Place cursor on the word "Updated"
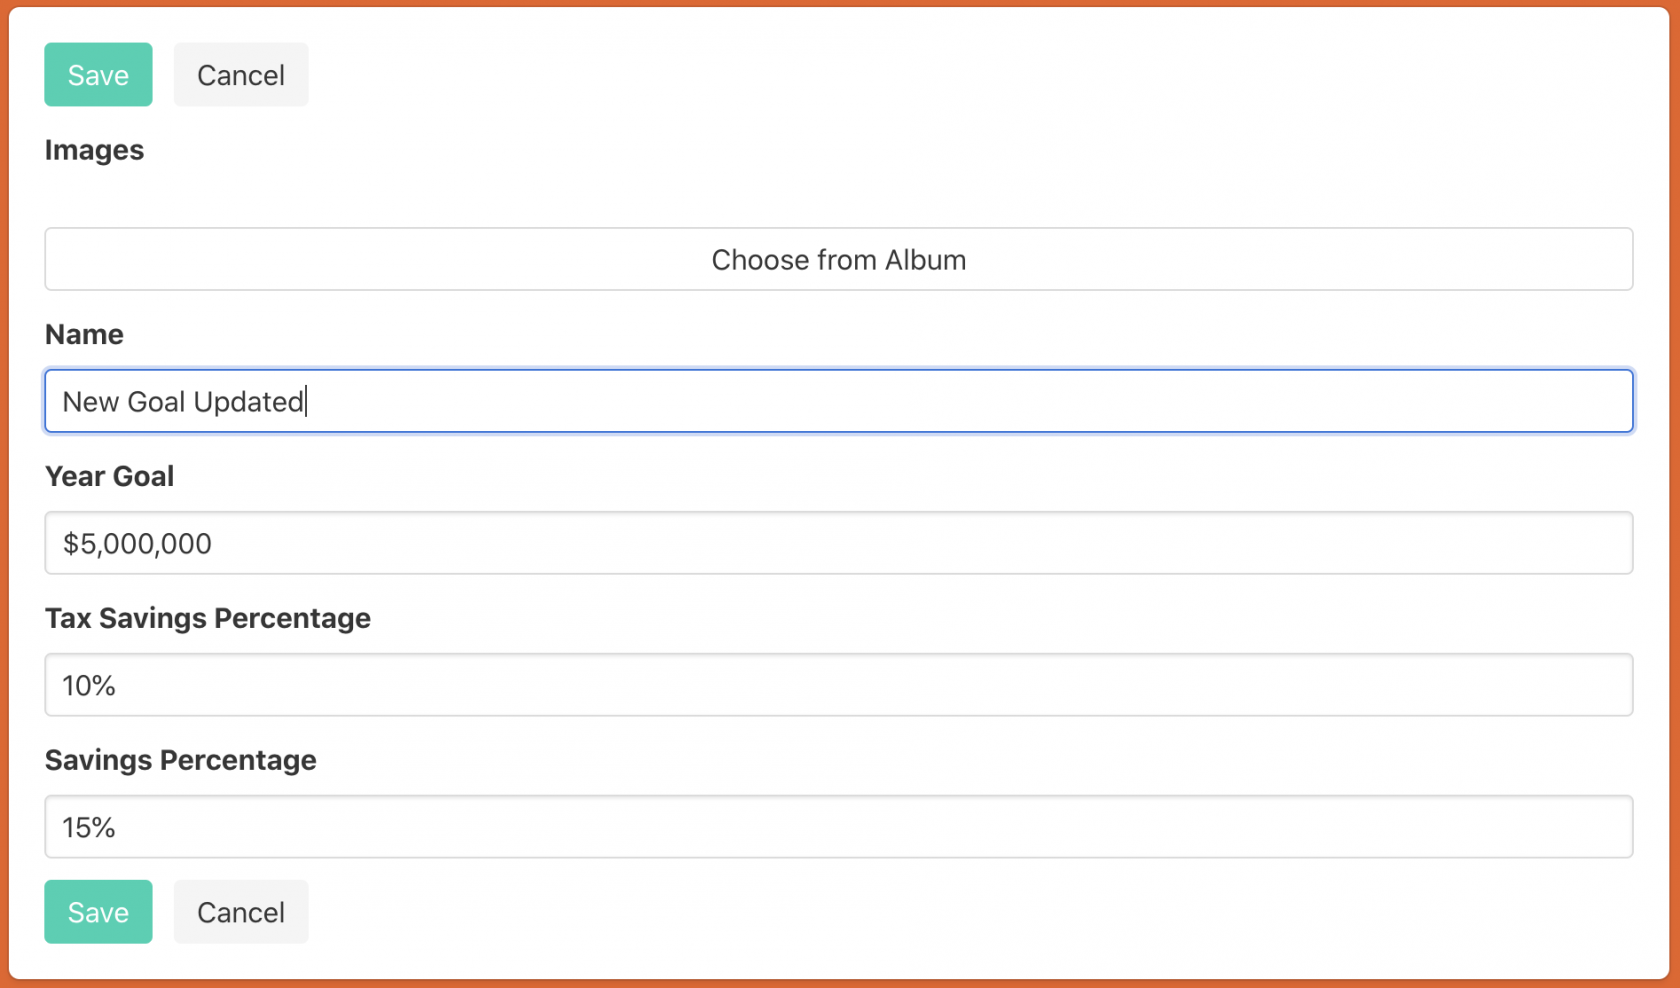1680x988 pixels. tap(248, 402)
